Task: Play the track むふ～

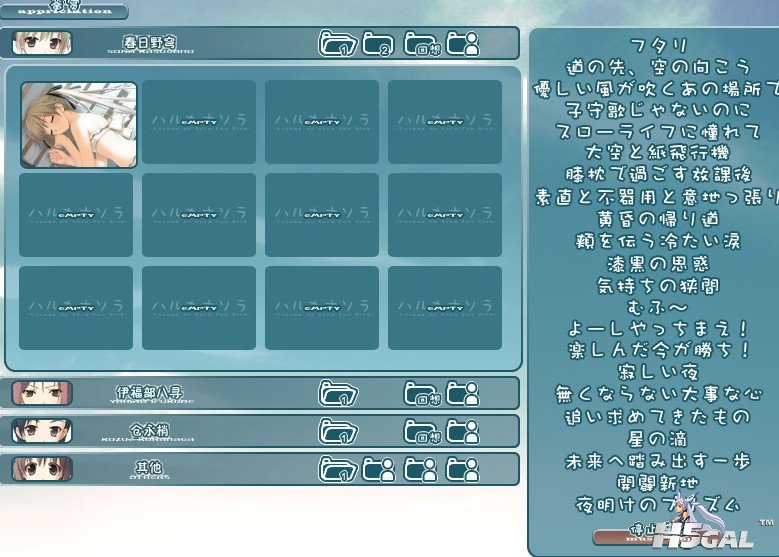Action: 658,308
